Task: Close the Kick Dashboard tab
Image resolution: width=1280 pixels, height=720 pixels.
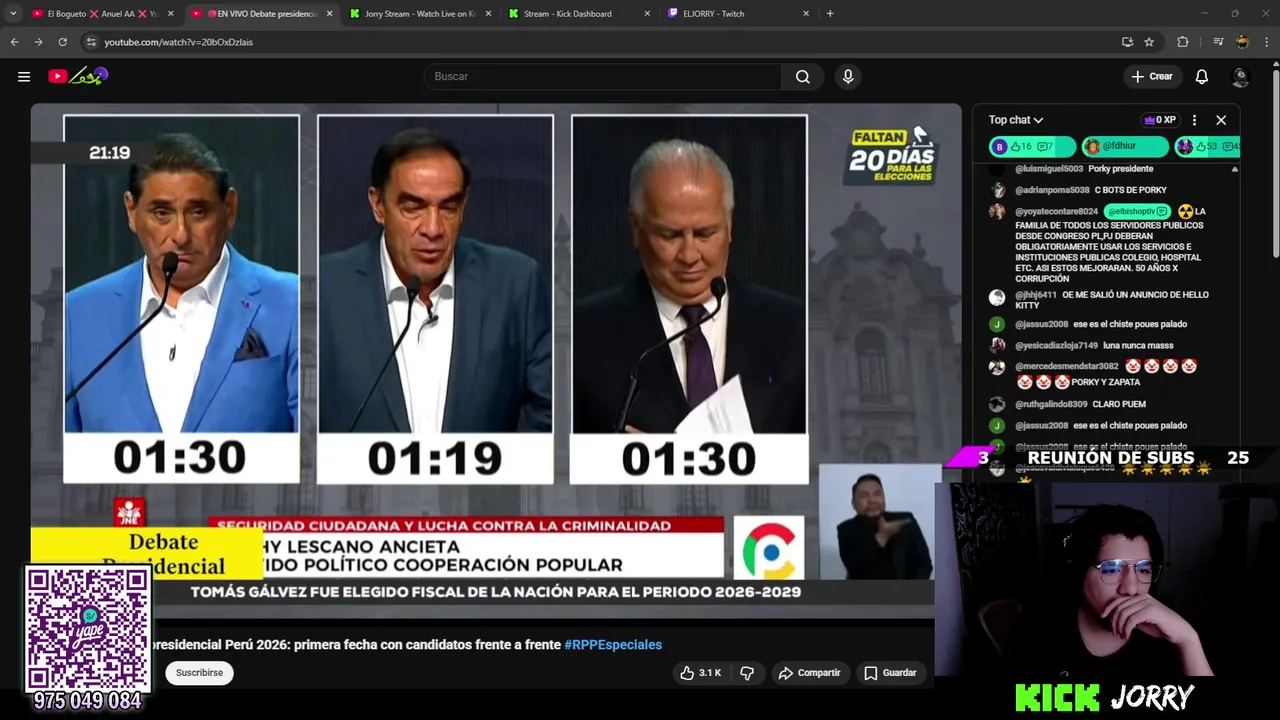Action: point(647,14)
